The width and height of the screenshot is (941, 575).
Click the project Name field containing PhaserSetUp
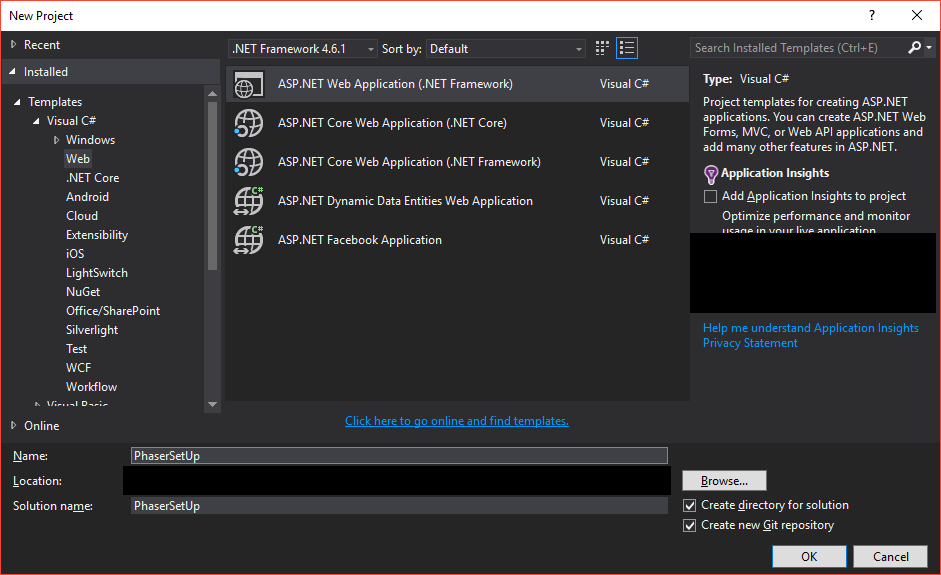399,456
